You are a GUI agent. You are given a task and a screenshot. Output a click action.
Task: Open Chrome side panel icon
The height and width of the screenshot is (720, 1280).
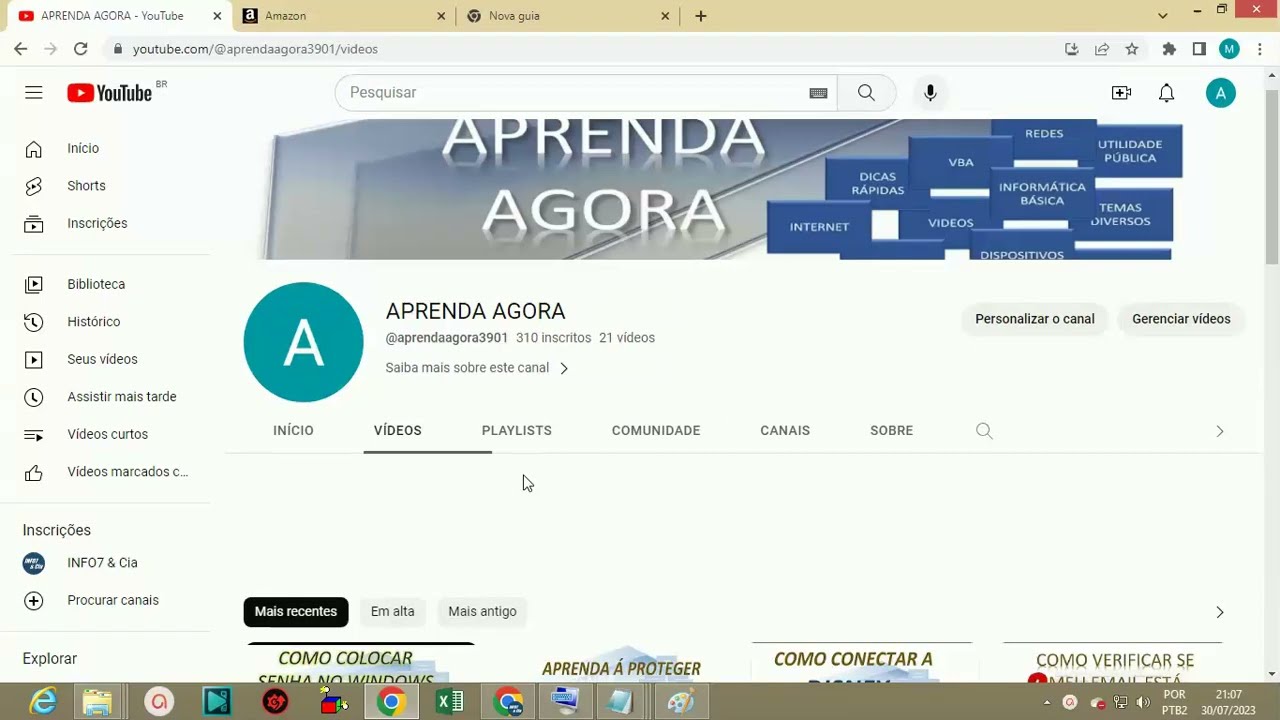[x=1199, y=49]
